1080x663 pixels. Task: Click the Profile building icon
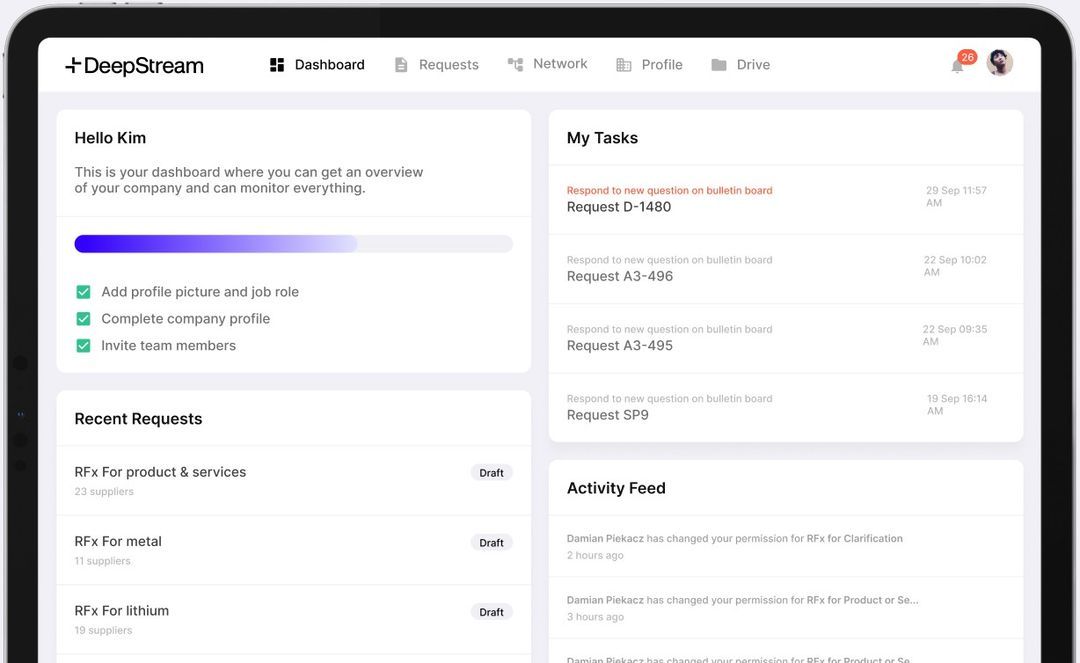(x=624, y=65)
